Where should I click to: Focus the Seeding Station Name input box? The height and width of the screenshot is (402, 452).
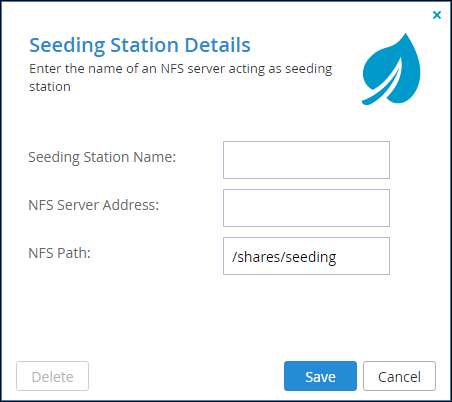click(x=306, y=160)
